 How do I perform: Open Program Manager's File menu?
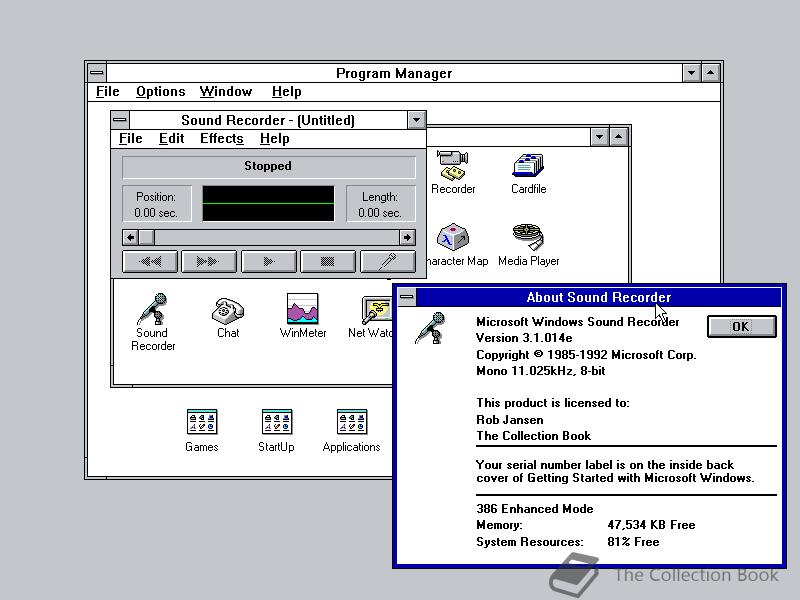tap(108, 92)
